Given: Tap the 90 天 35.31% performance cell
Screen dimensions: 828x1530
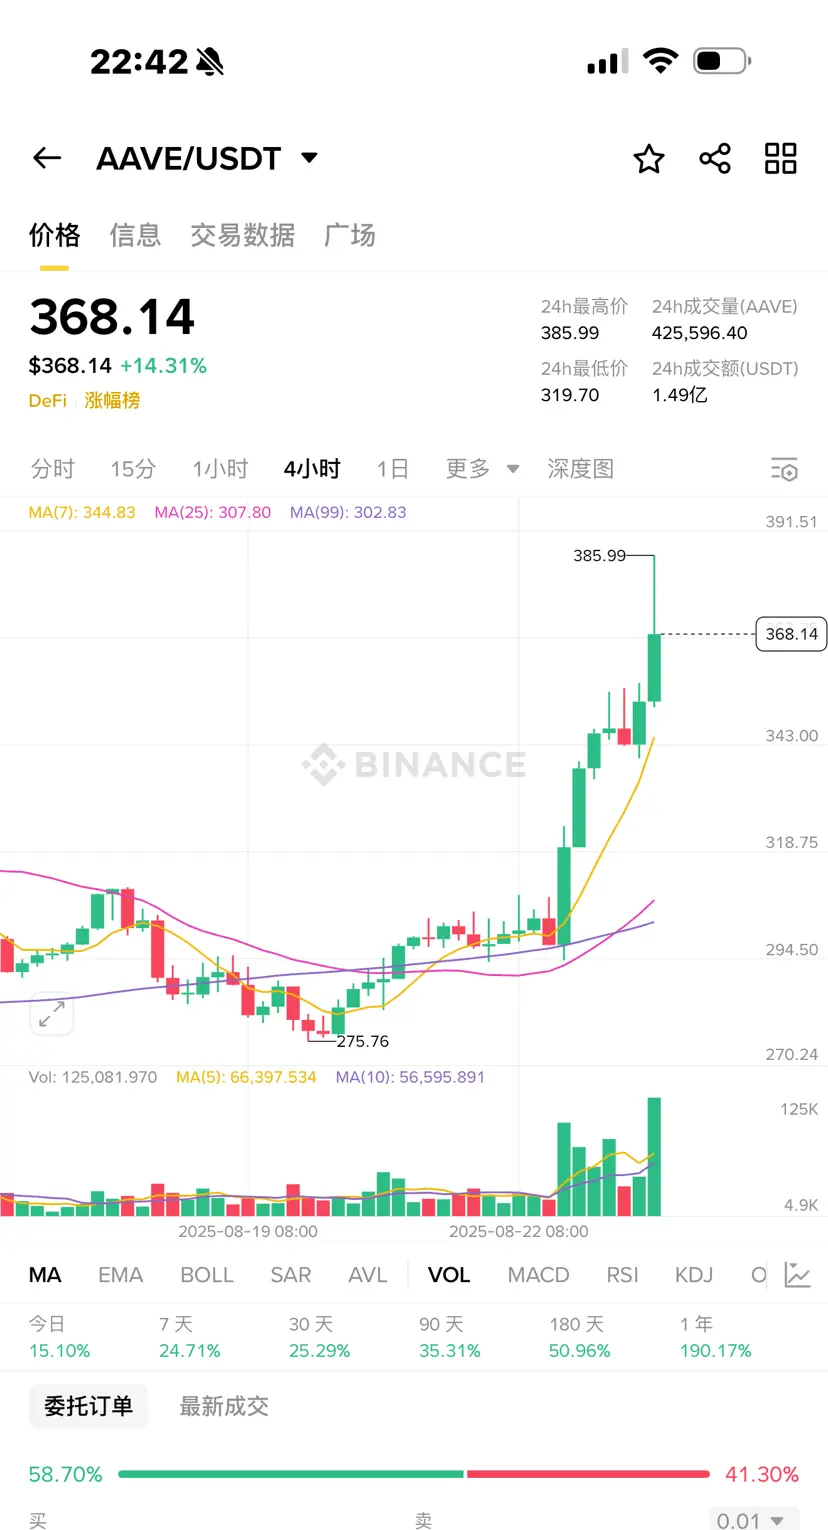Looking at the screenshot, I should point(449,1337).
